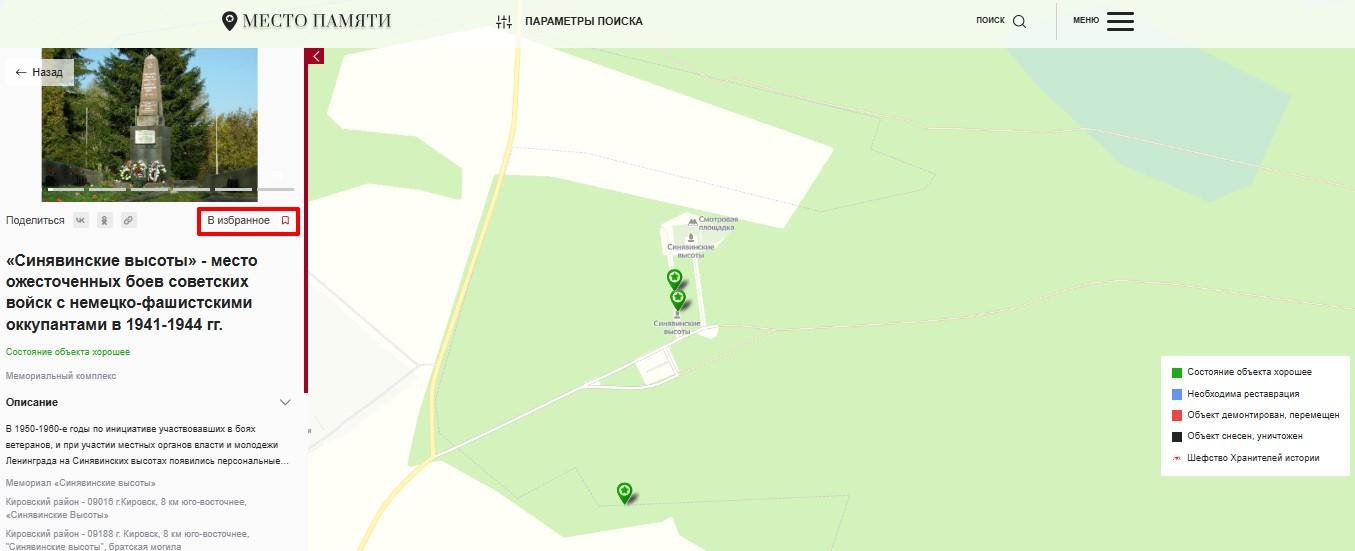1355x551 pixels.
Task: Share via the Odnoklassniki icon
Action: [x=104, y=220]
